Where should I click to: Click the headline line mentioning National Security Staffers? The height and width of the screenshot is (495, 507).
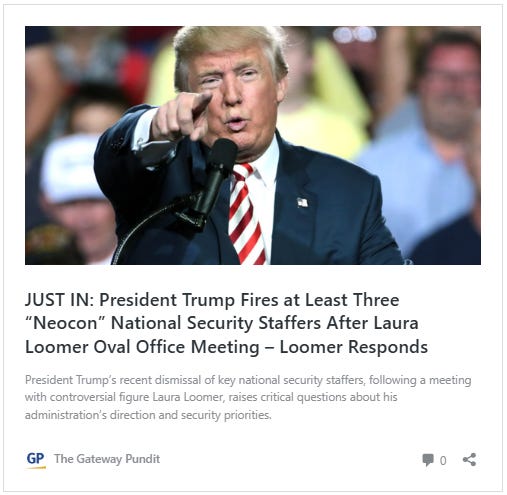222,323
